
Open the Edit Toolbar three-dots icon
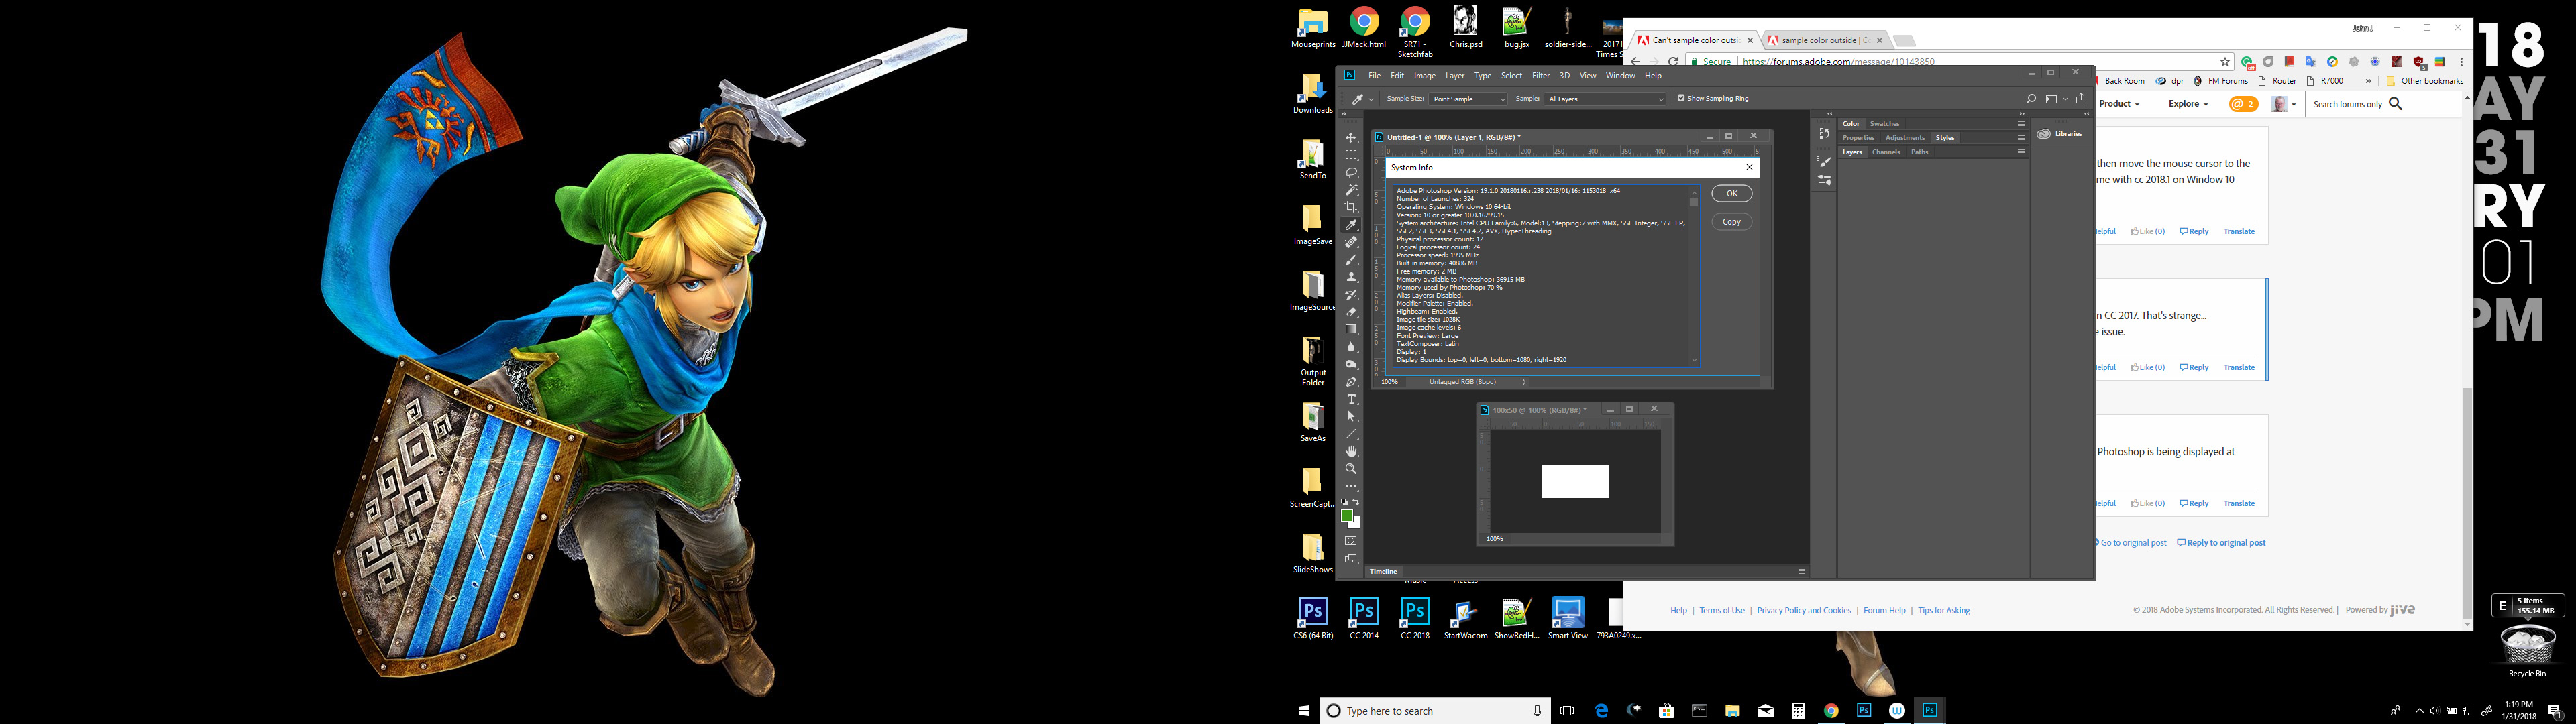coord(1351,486)
